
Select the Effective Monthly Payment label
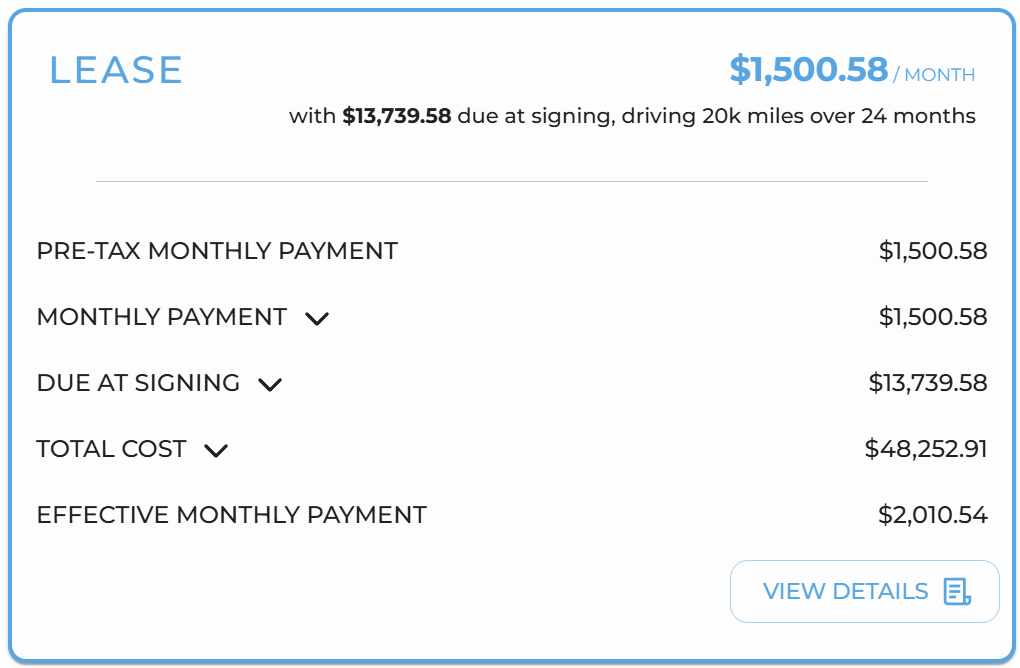[232, 514]
